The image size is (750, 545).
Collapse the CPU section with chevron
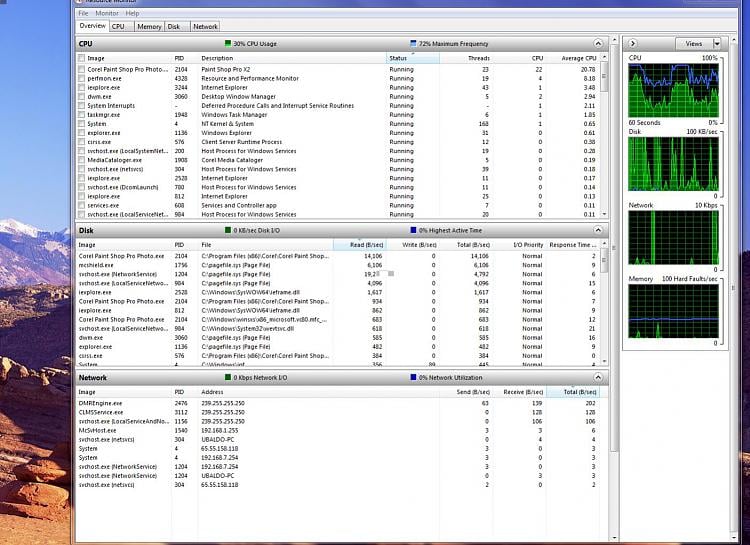[x=598, y=44]
